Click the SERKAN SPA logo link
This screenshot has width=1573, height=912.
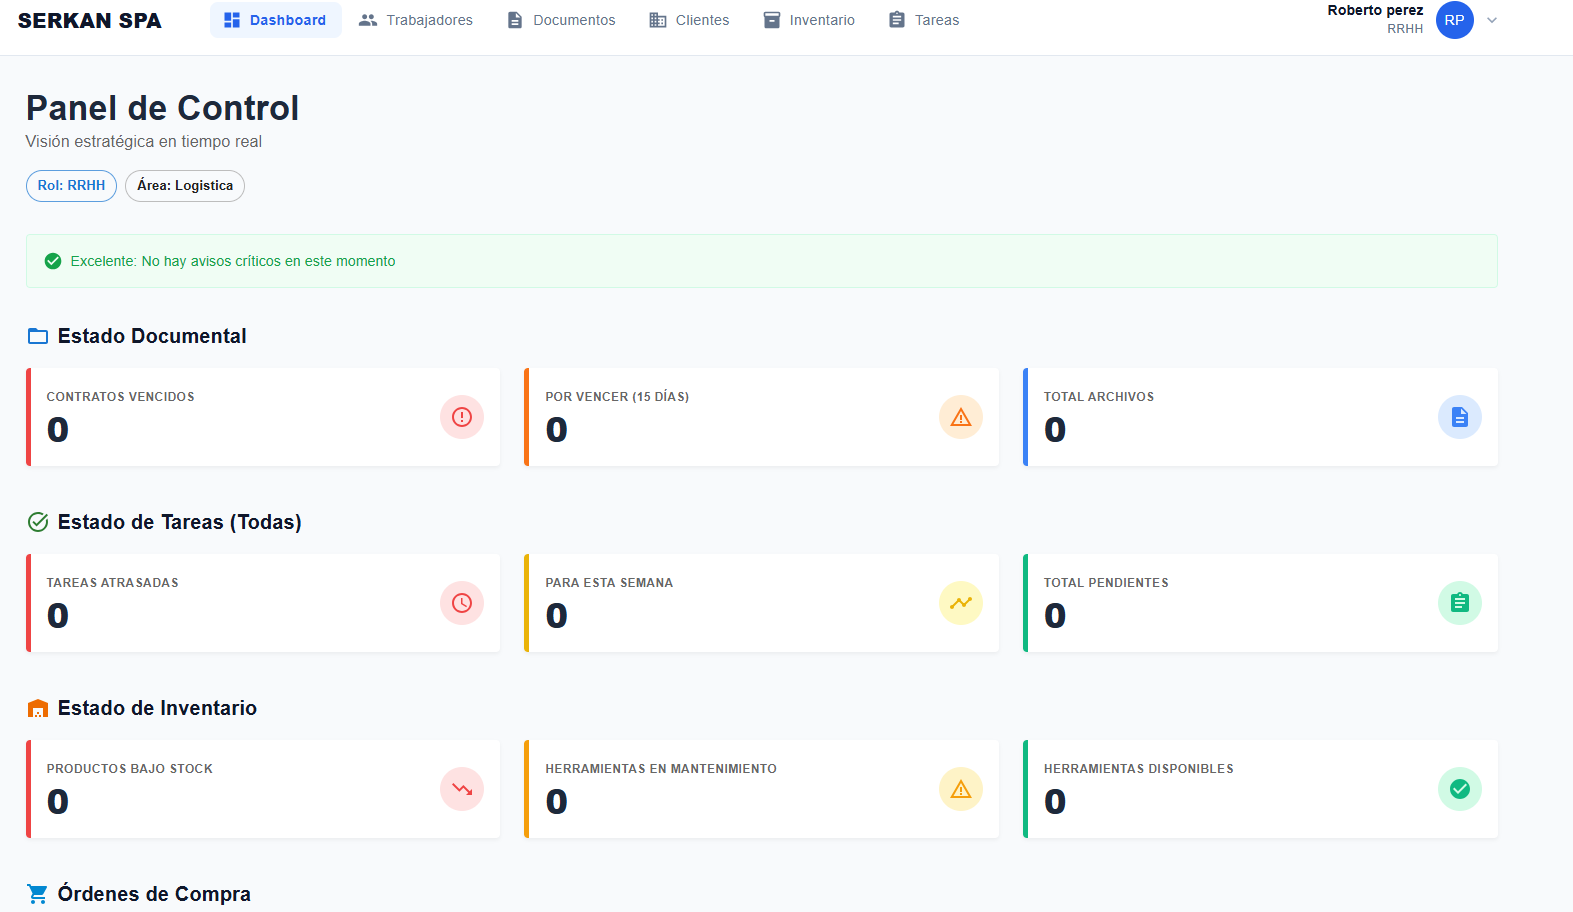90,21
